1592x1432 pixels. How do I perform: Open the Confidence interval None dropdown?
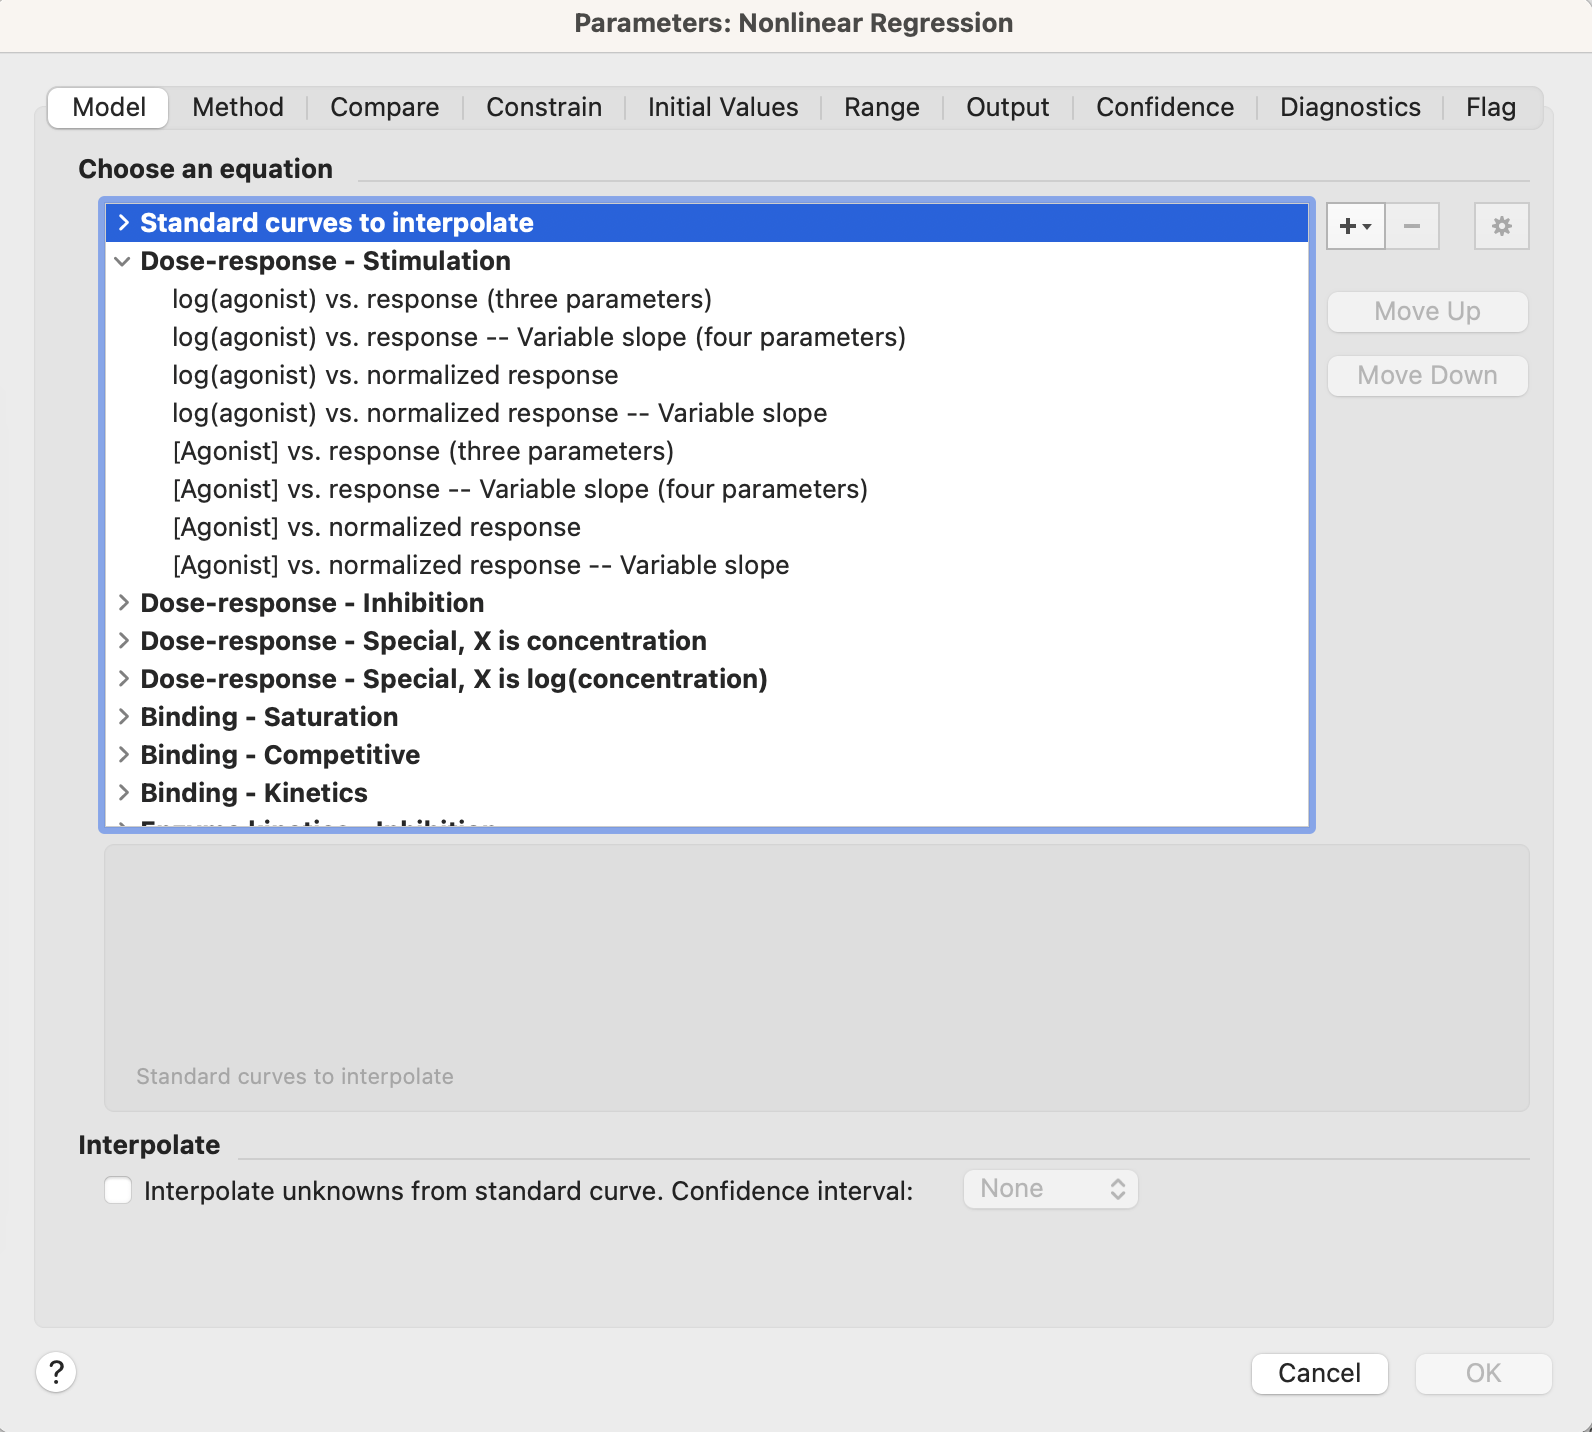point(1050,1189)
